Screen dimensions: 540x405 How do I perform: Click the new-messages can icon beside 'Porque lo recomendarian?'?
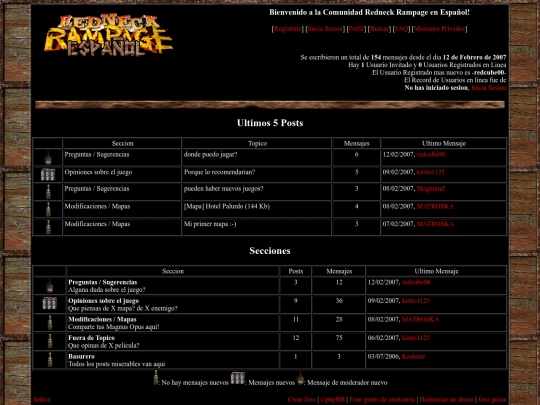48,175
